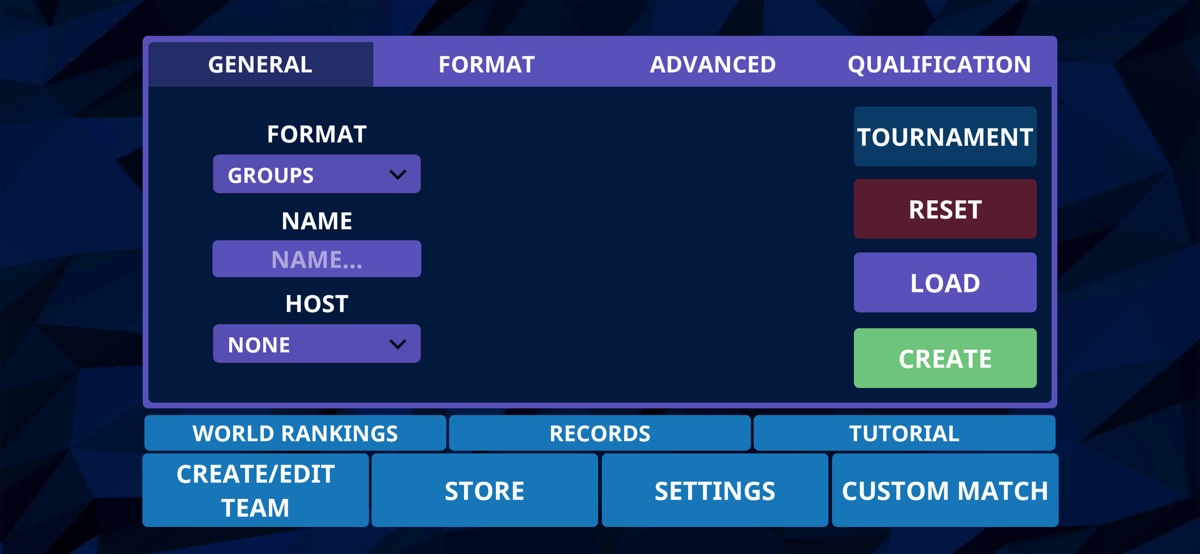Switch to the General tab

(260, 65)
